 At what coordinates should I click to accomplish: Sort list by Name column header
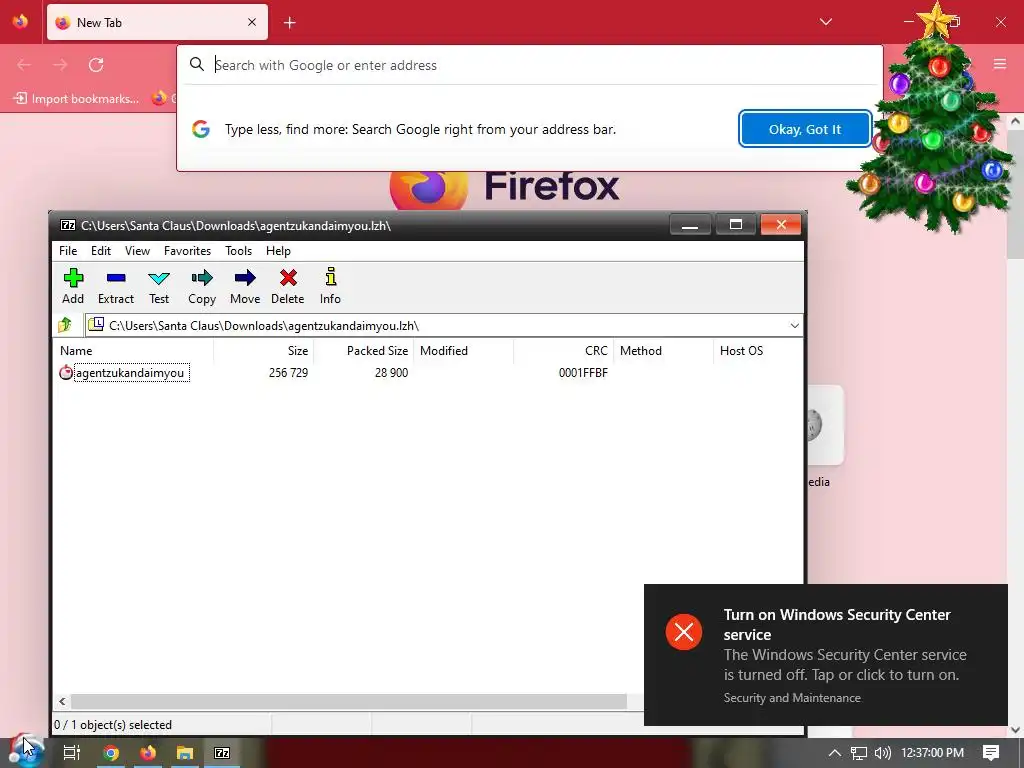134,351
